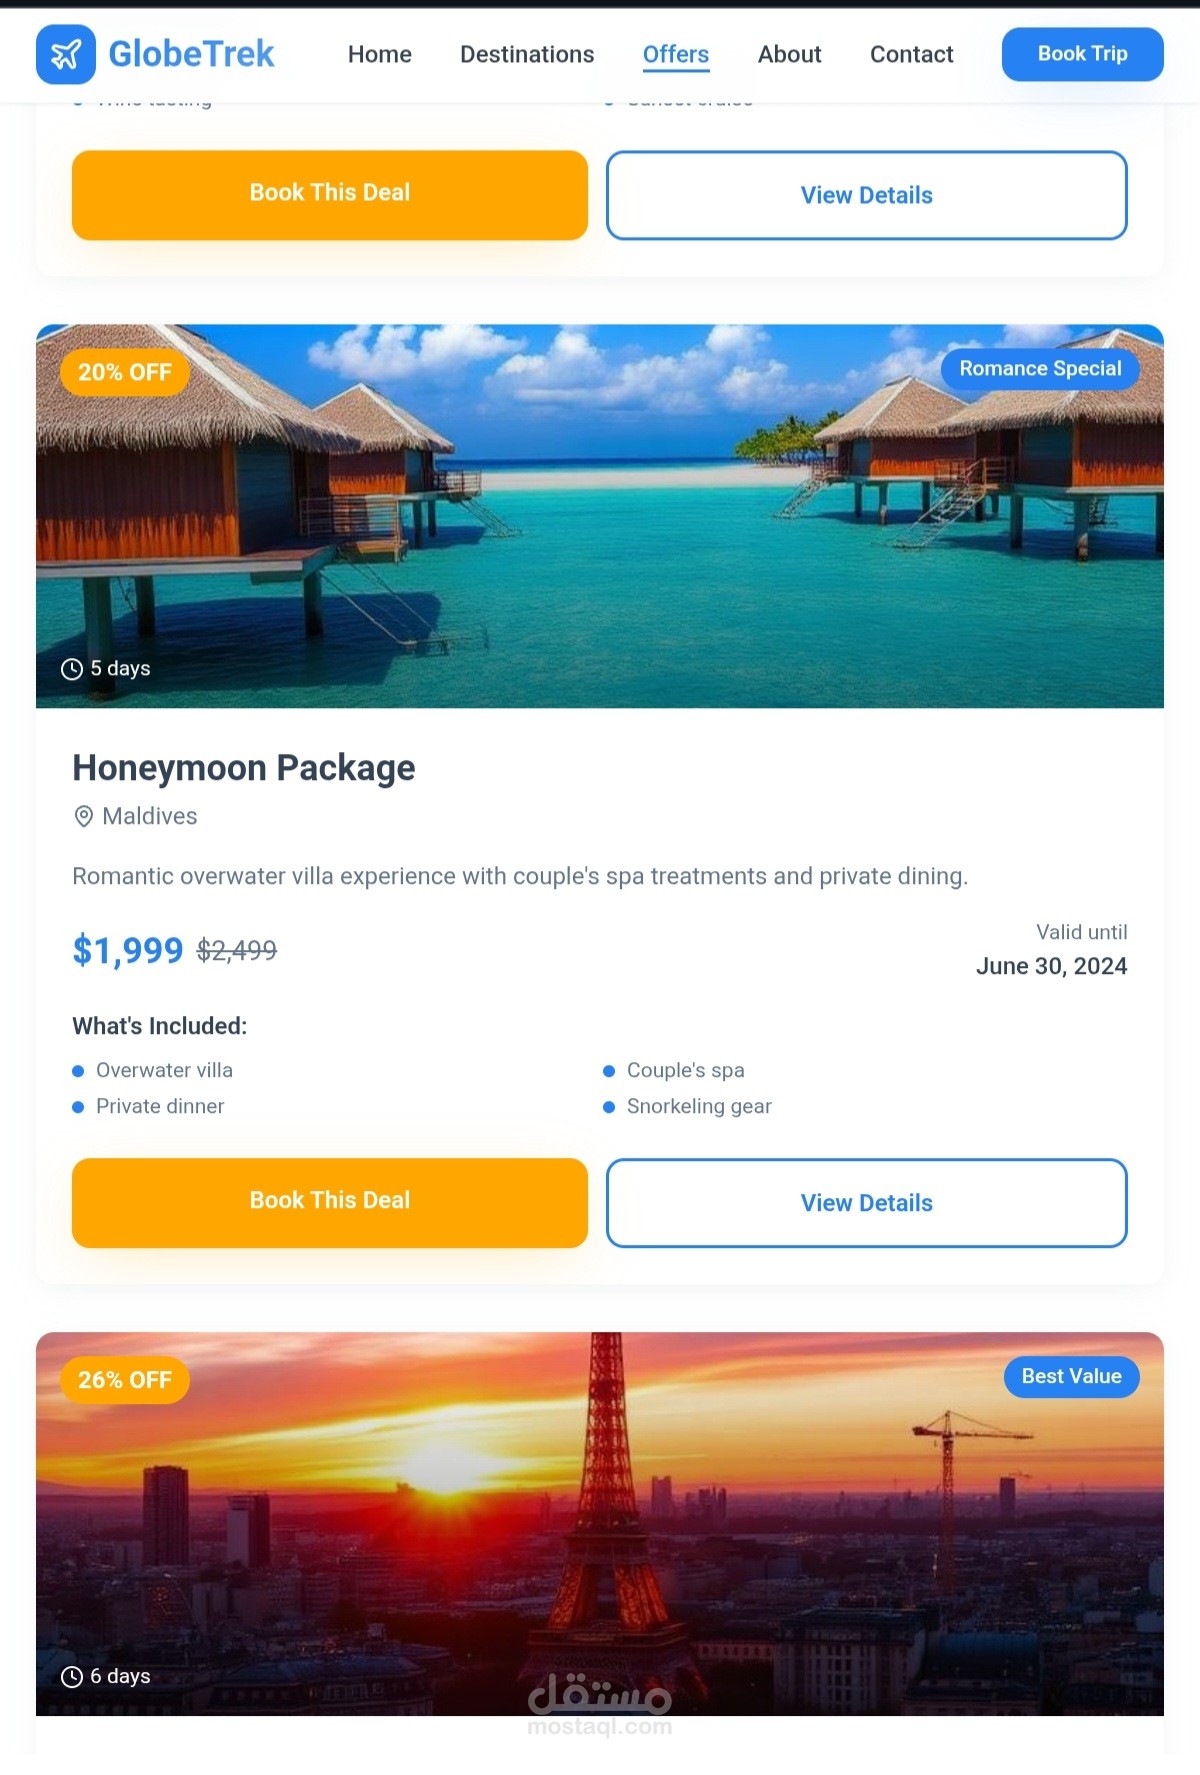Viewport: 1200px width, 1775px height.
Task: Select the Offers navigation tab
Action: pos(676,54)
